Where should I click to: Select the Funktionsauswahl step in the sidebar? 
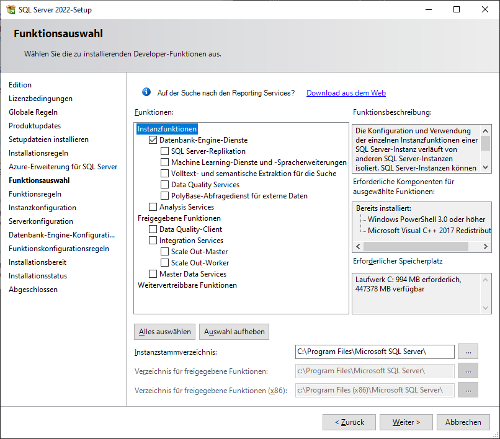pos(39,180)
